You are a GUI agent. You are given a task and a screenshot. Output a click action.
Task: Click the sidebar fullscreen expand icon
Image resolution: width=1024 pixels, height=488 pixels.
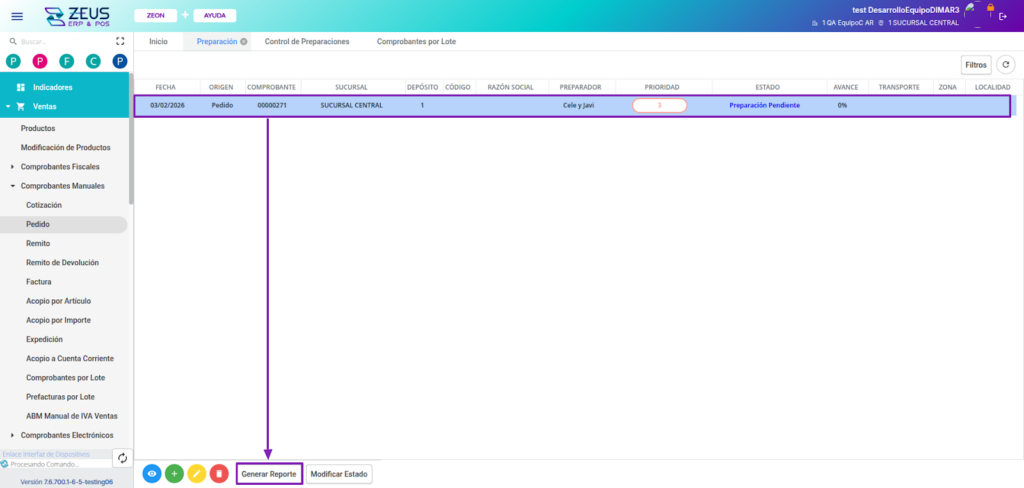pos(120,42)
